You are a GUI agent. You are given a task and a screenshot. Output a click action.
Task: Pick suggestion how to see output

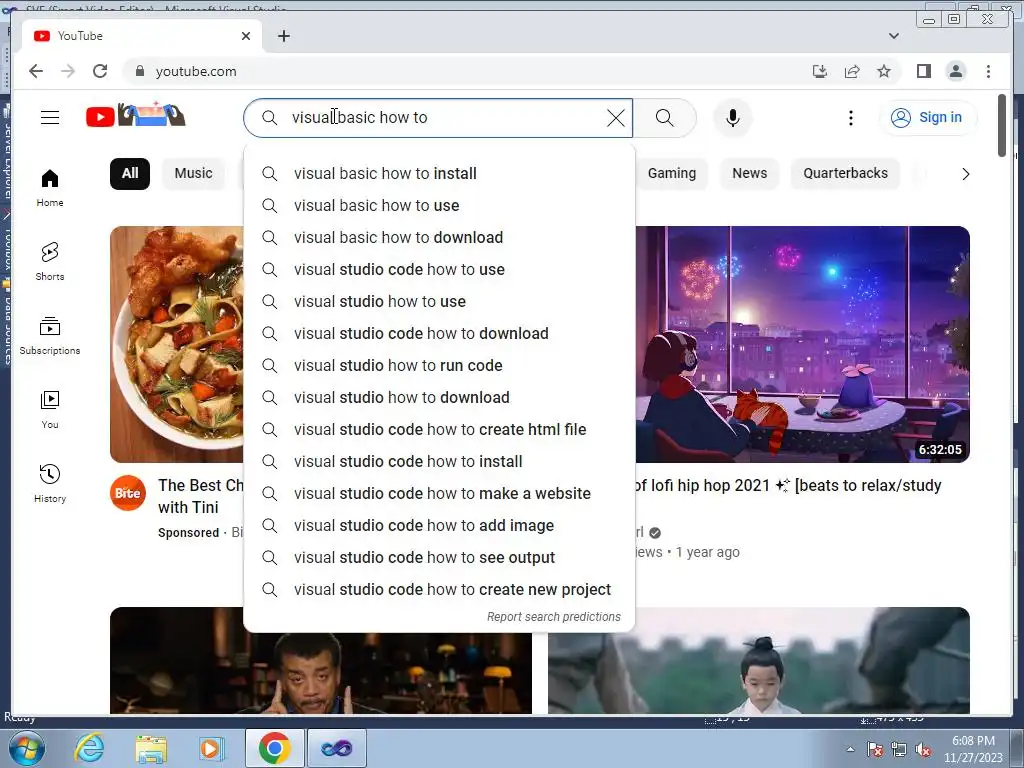tap(439, 558)
